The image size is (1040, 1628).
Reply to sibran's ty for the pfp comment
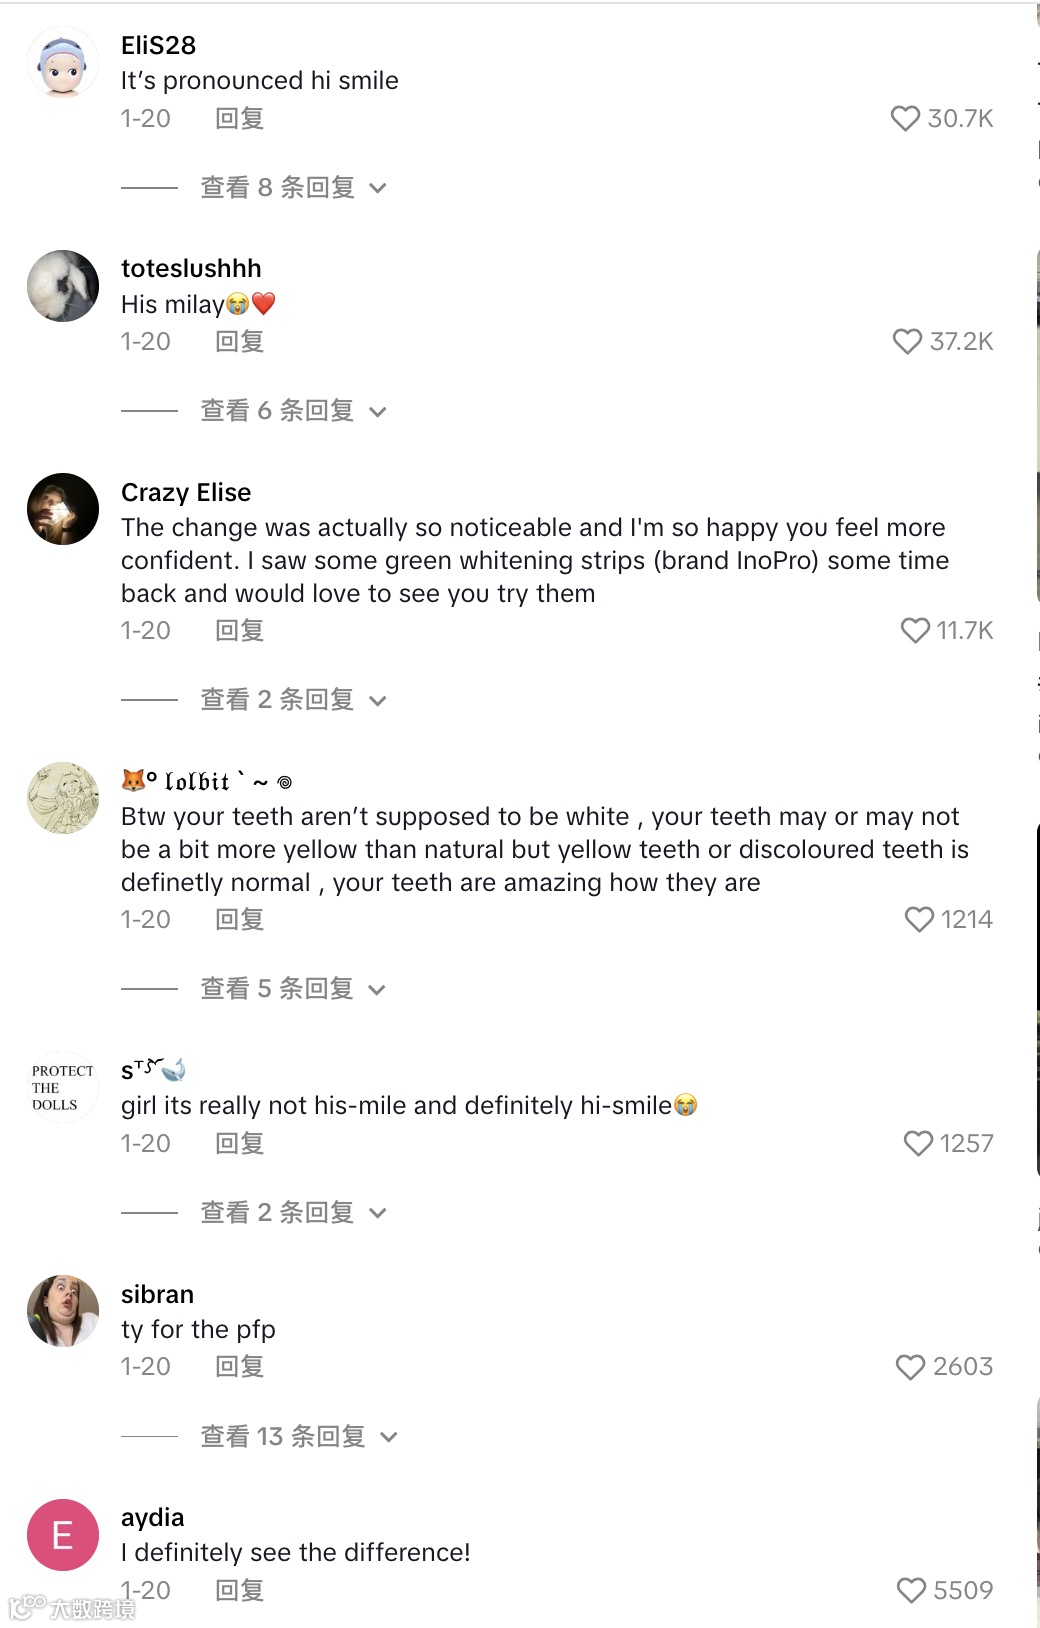coord(240,1367)
